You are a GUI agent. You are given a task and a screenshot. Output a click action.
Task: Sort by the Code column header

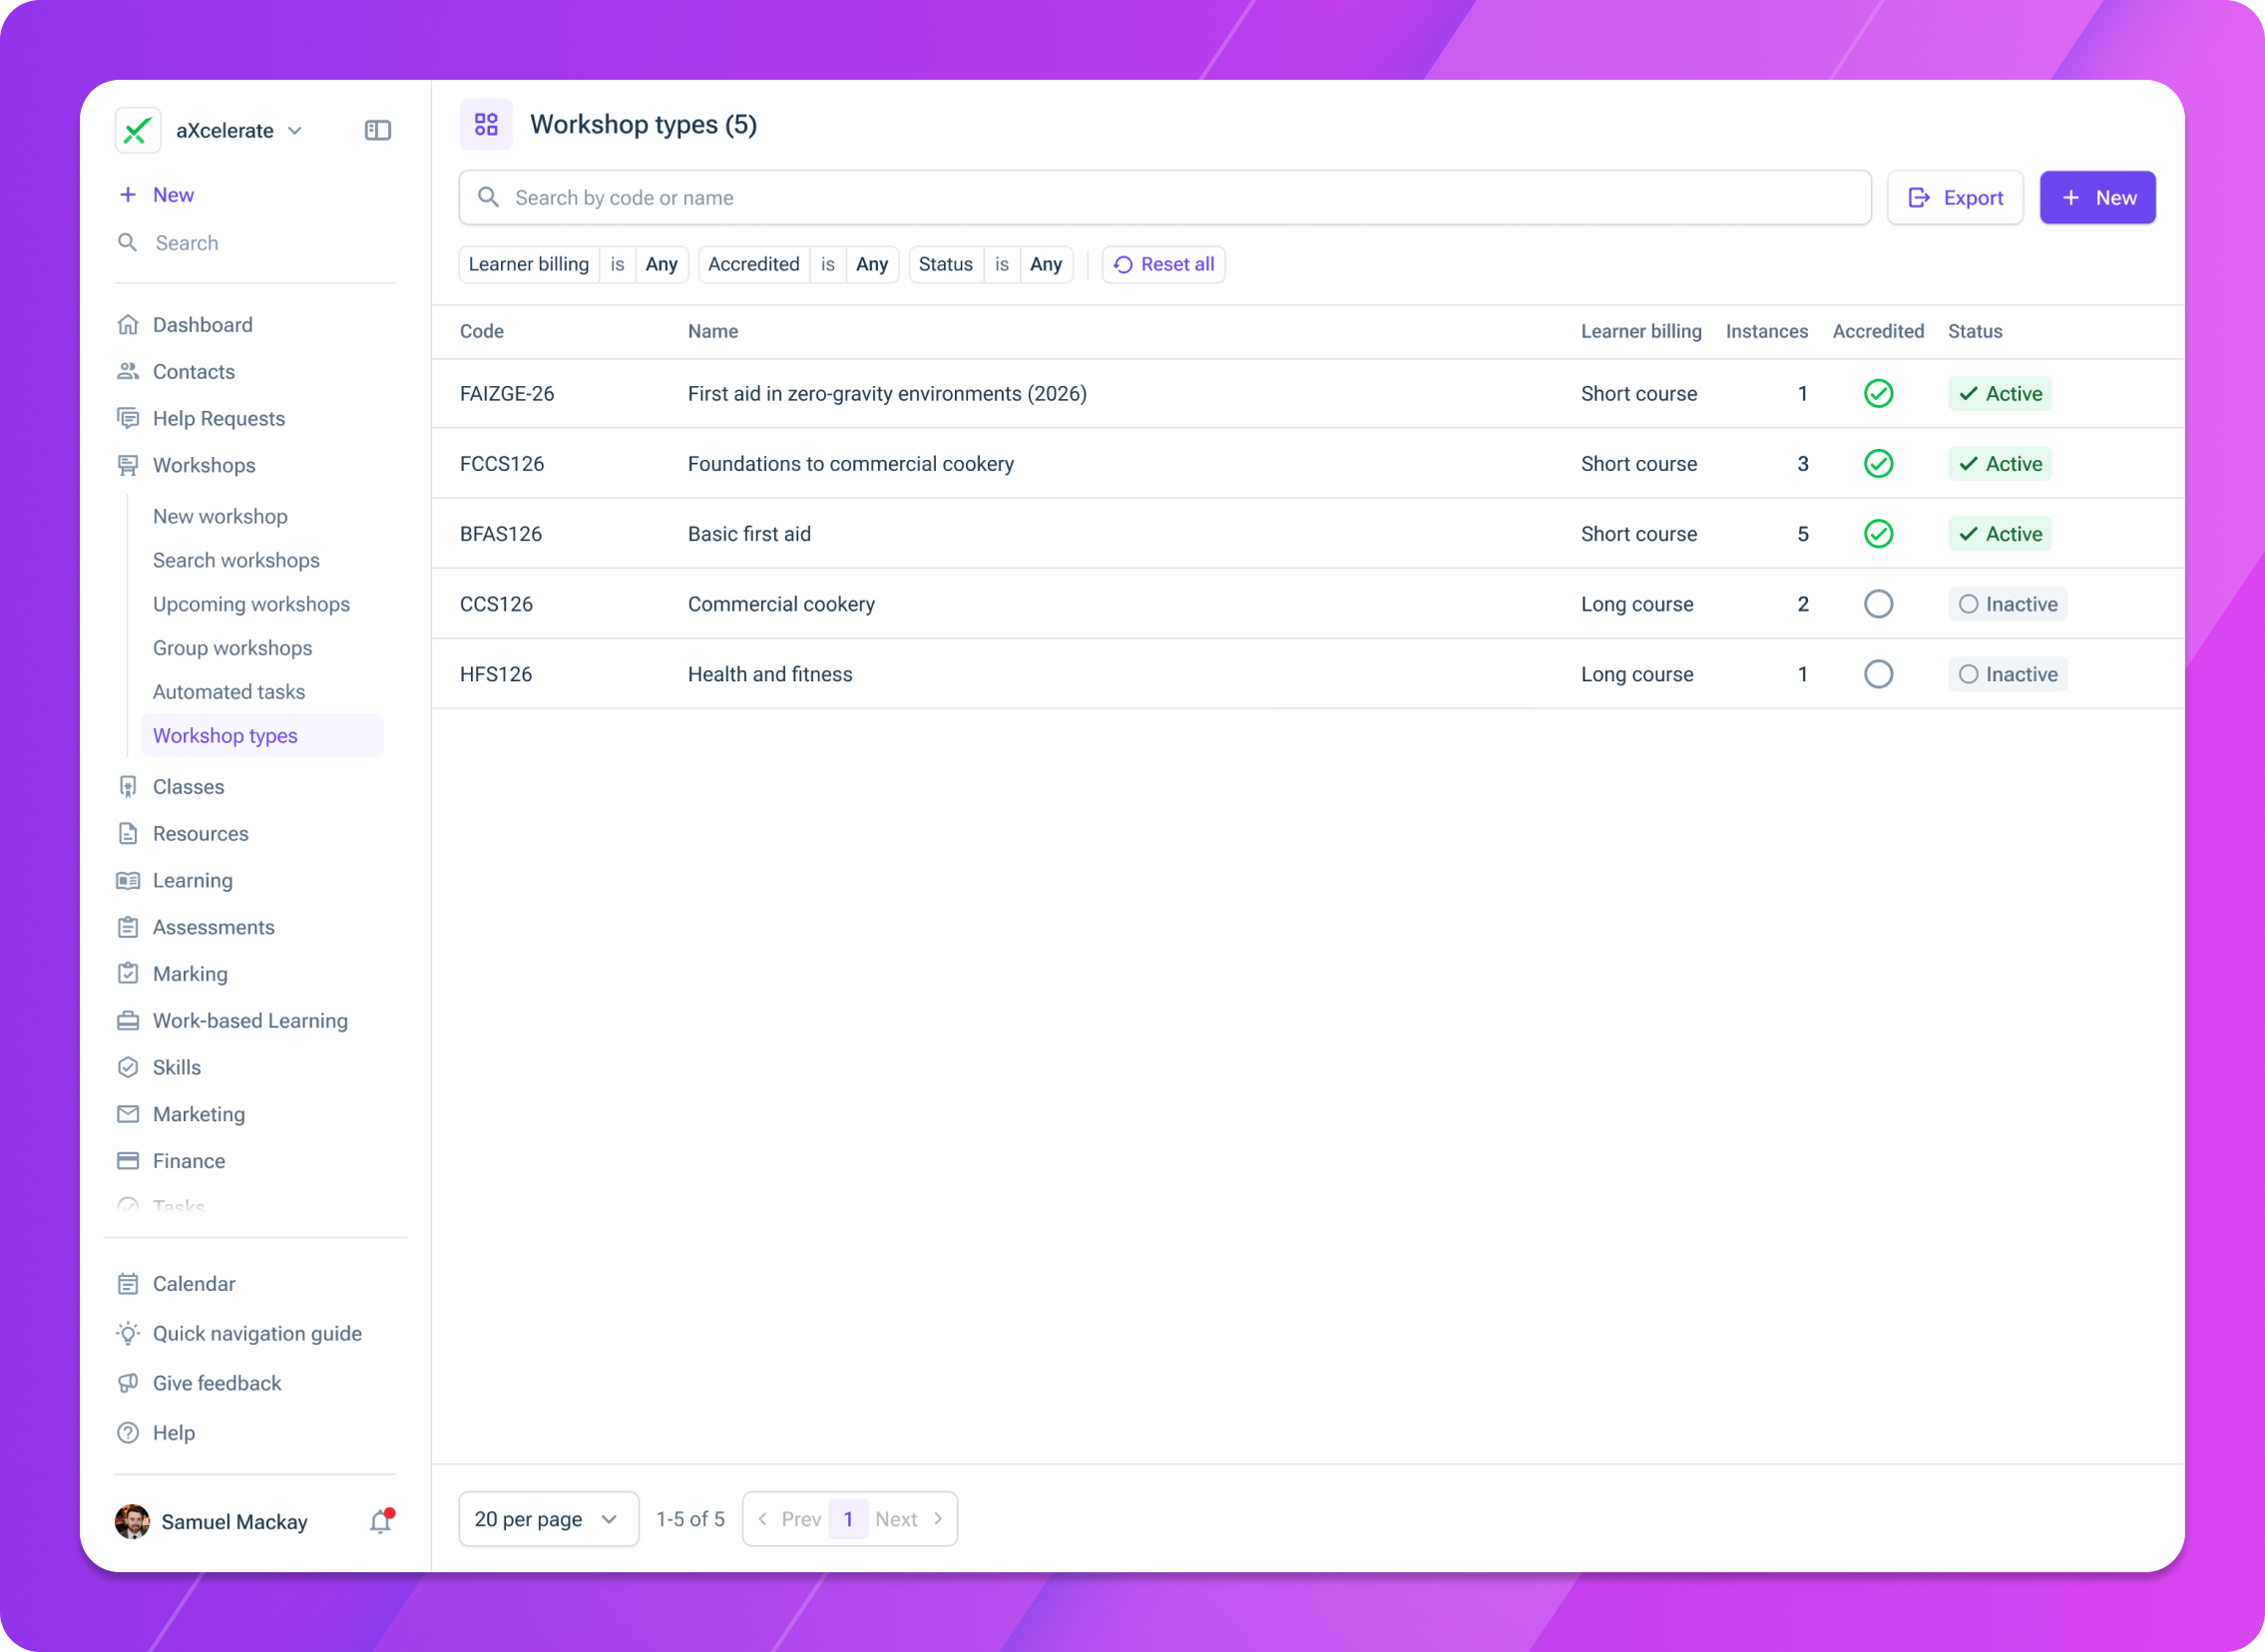pyautogui.click(x=481, y=332)
